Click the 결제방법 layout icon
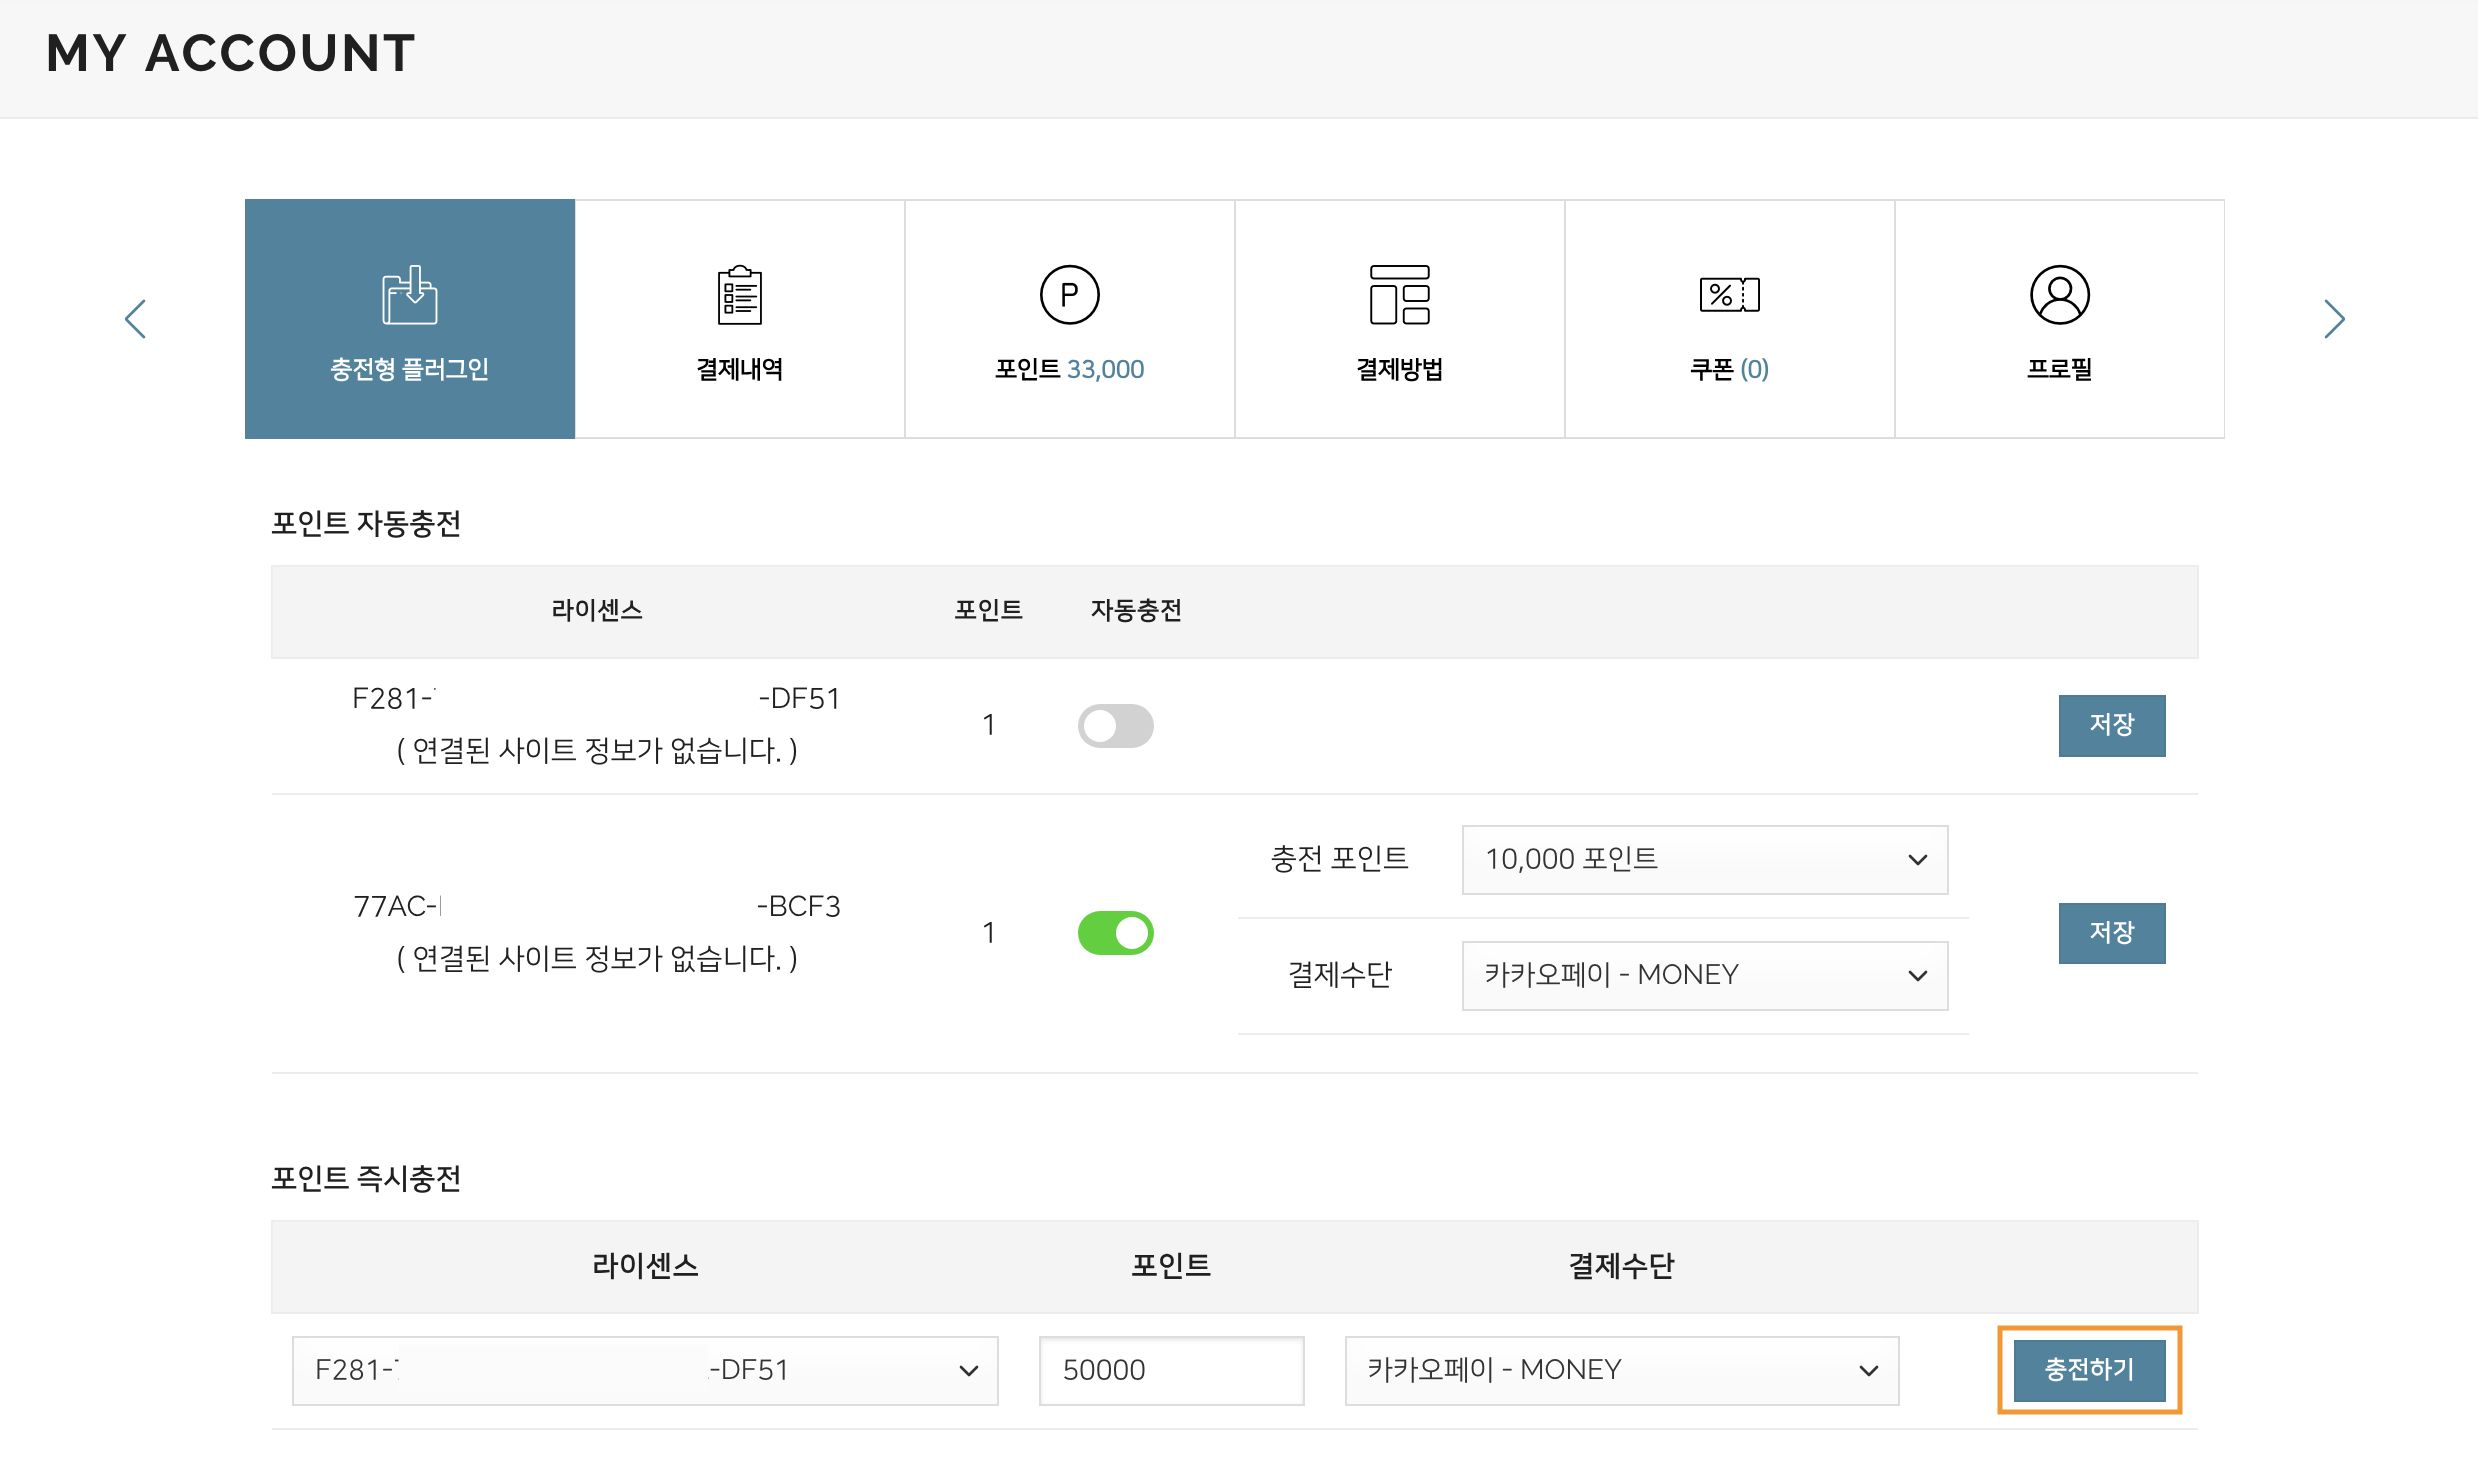The width and height of the screenshot is (2478, 1466). tap(1400, 295)
